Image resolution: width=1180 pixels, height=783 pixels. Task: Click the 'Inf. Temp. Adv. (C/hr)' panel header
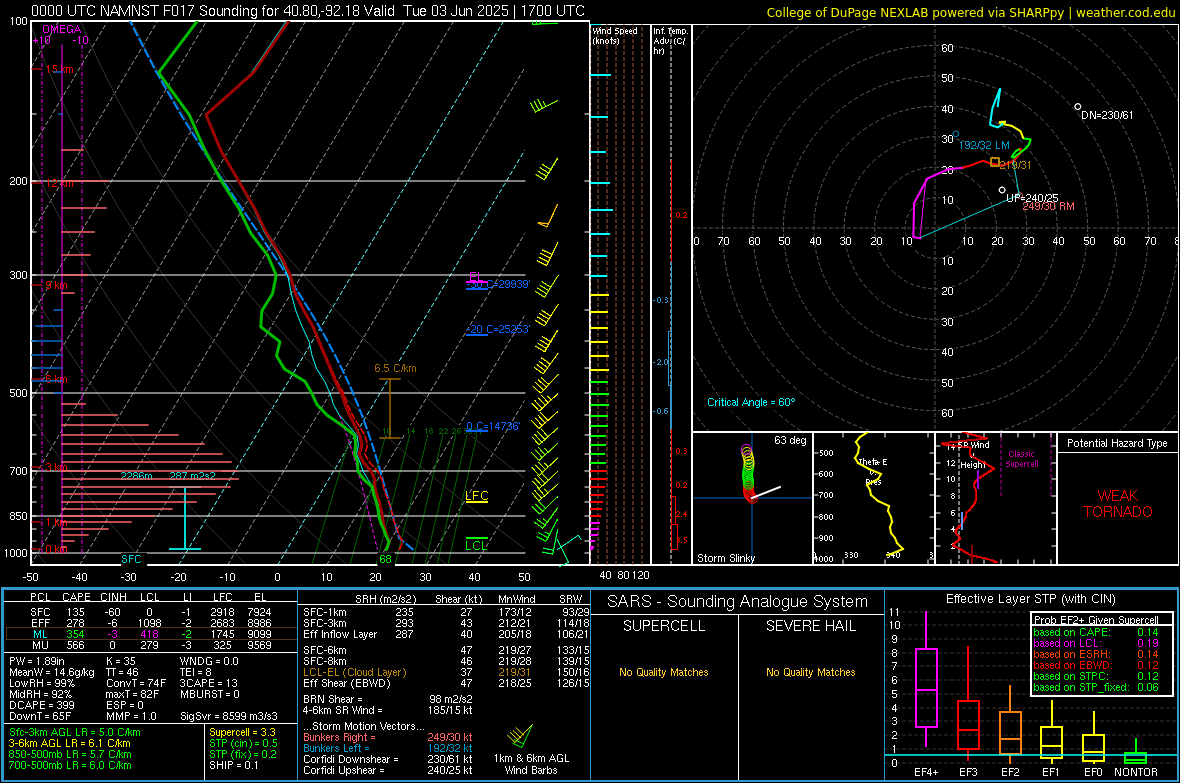coord(670,41)
